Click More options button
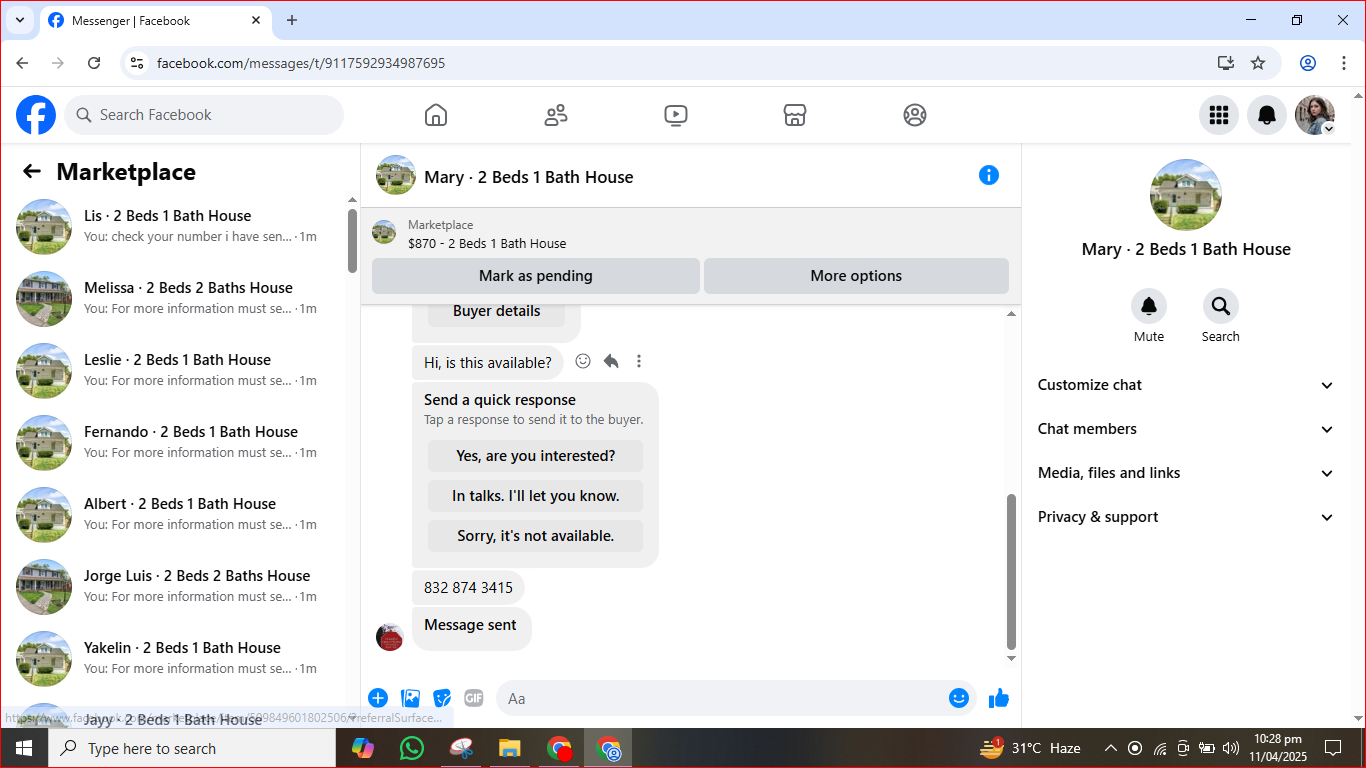Viewport: 1366px width, 768px height. [x=856, y=276]
